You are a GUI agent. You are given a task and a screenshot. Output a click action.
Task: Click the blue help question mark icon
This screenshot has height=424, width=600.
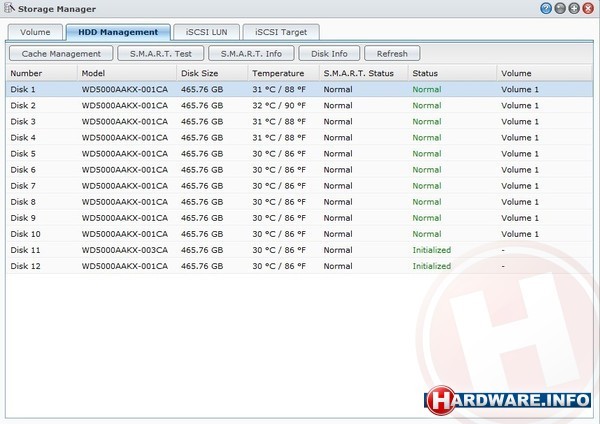click(546, 8)
